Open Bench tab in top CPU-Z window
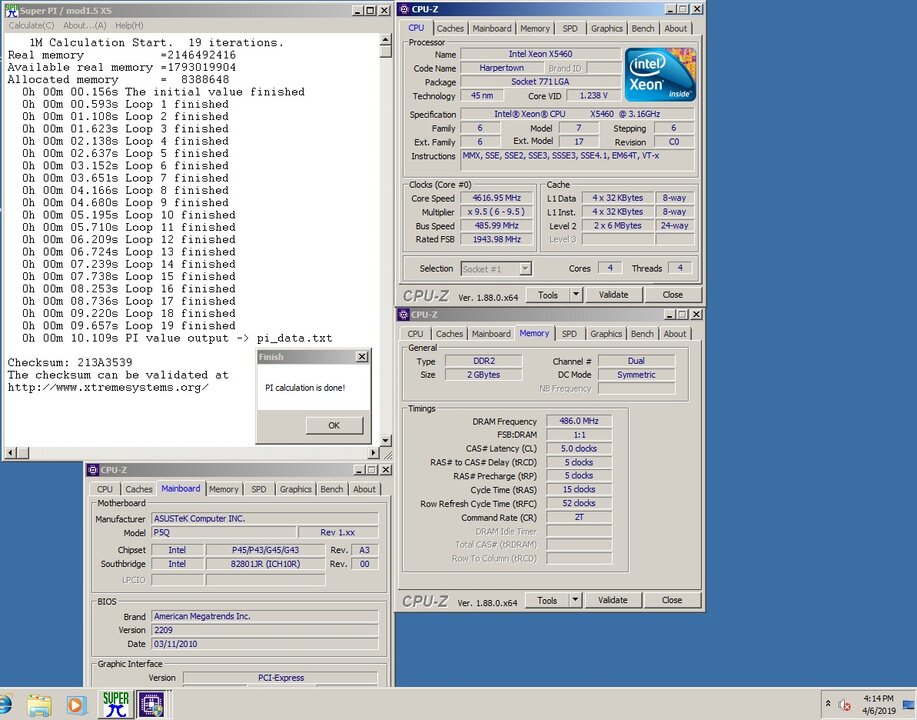This screenshot has height=720, width=917. [x=643, y=28]
